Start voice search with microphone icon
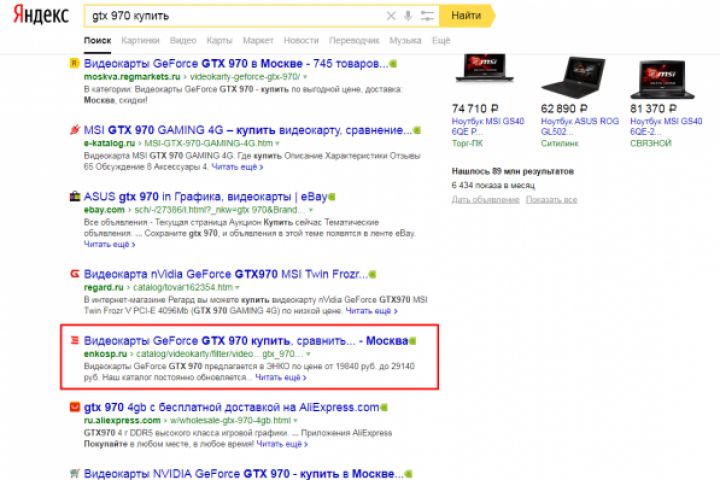The image size is (720, 480). pos(408,16)
